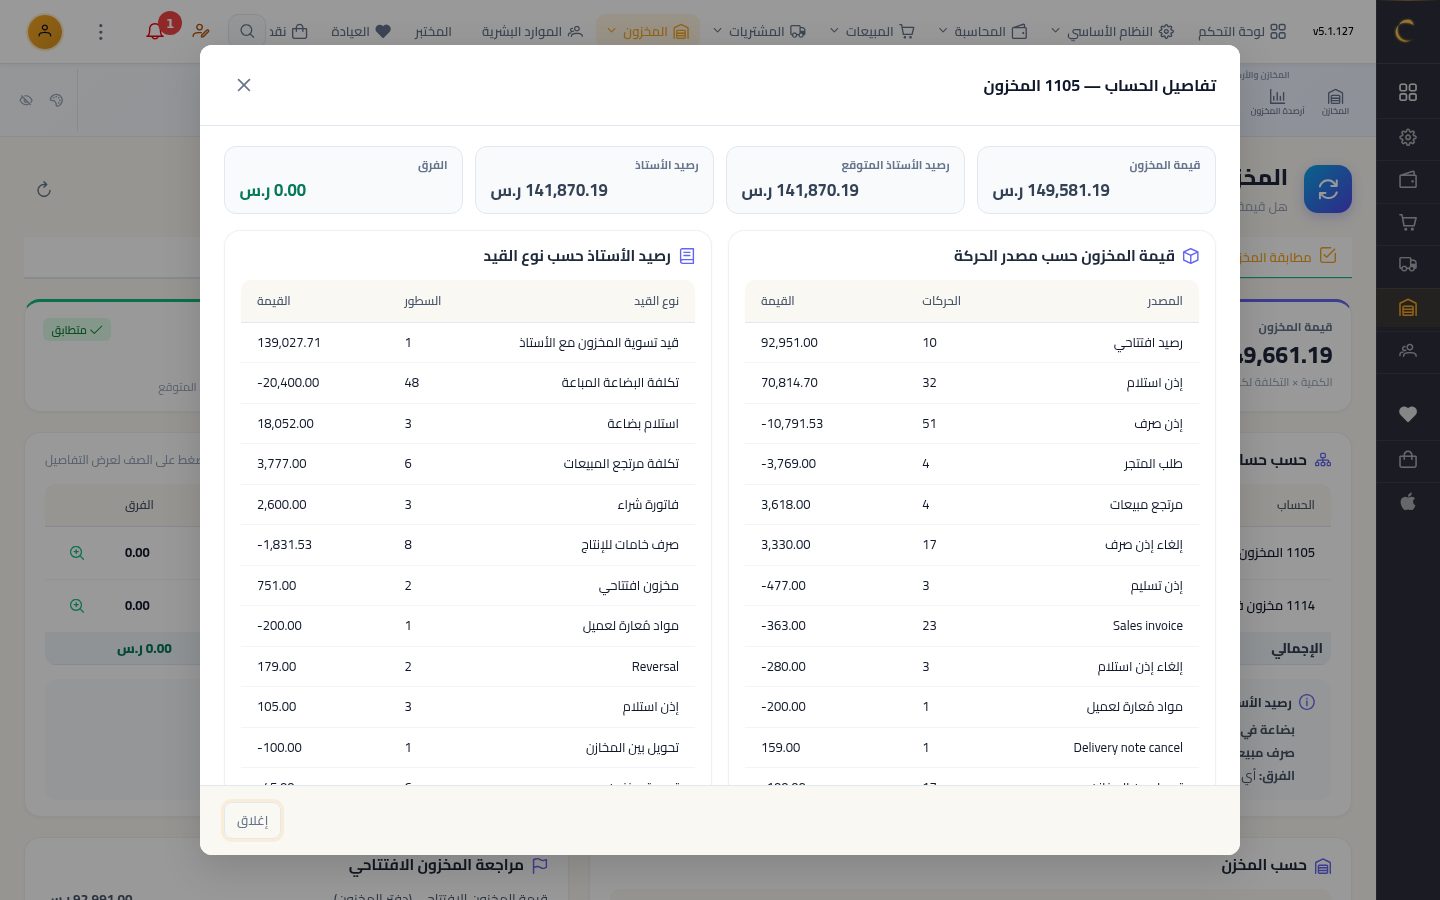Click the أرصدة المخزون toolbar item
1440x900 pixels.
click(x=1277, y=102)
